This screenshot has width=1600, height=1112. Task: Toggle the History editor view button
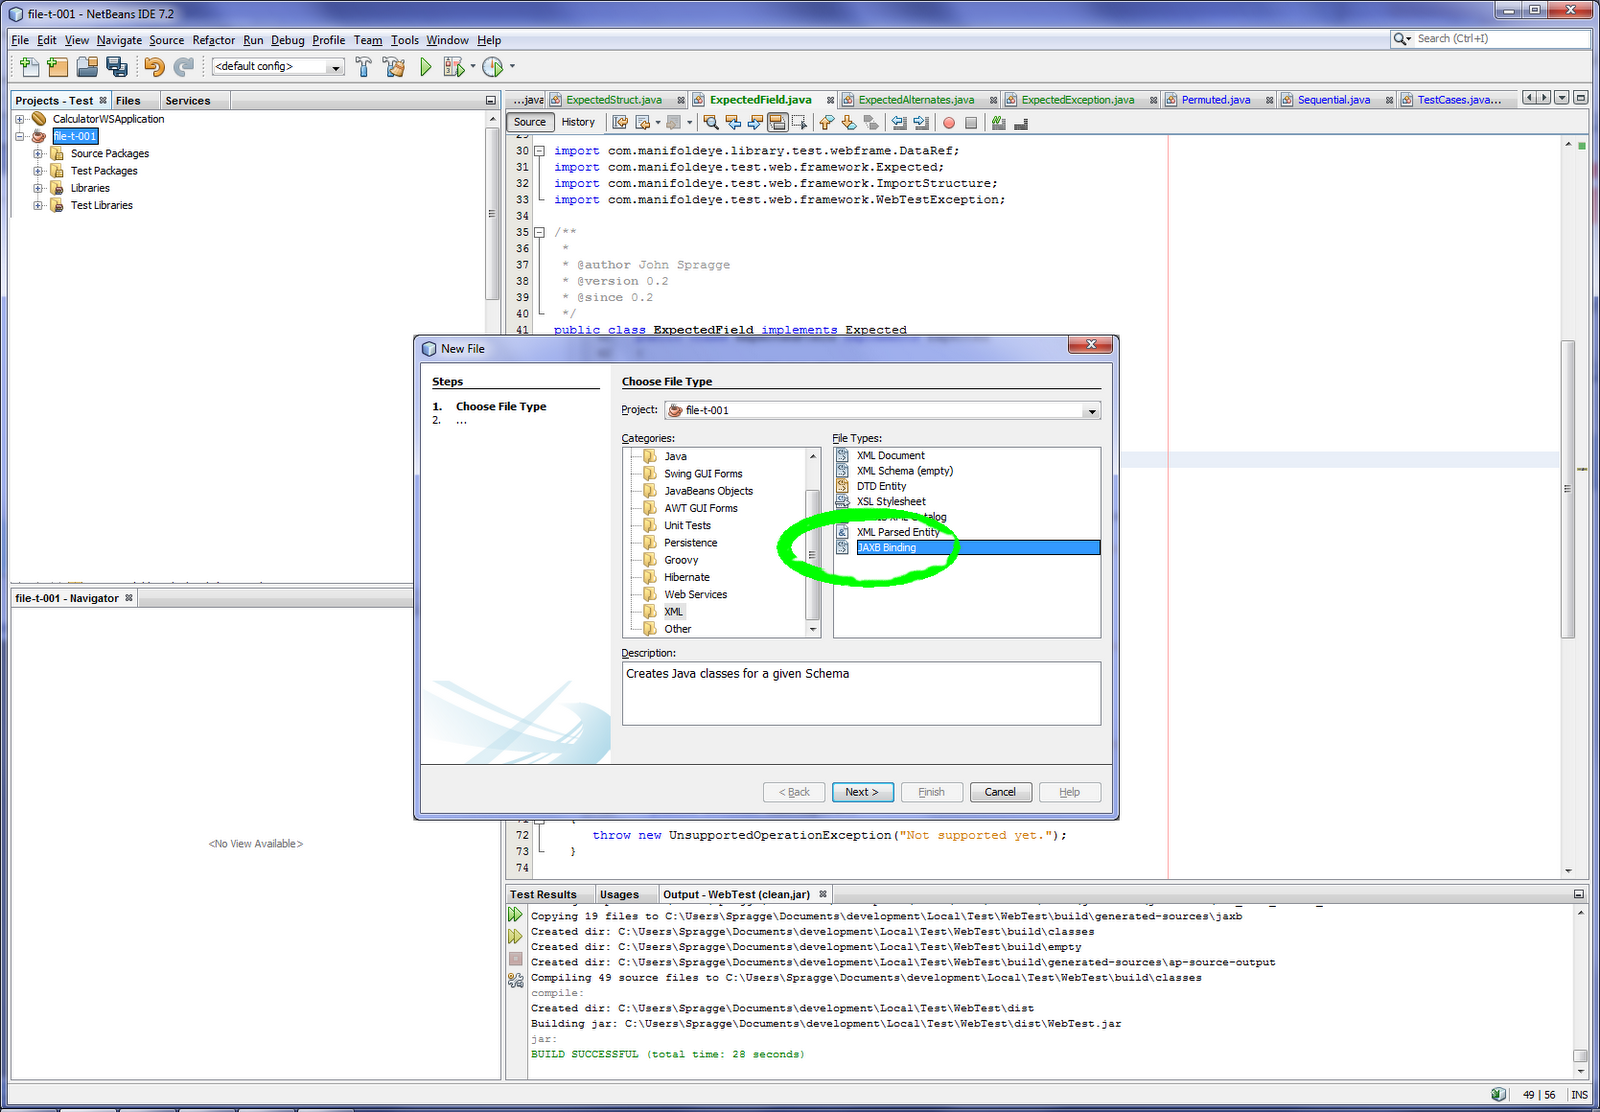pos(578,122)
